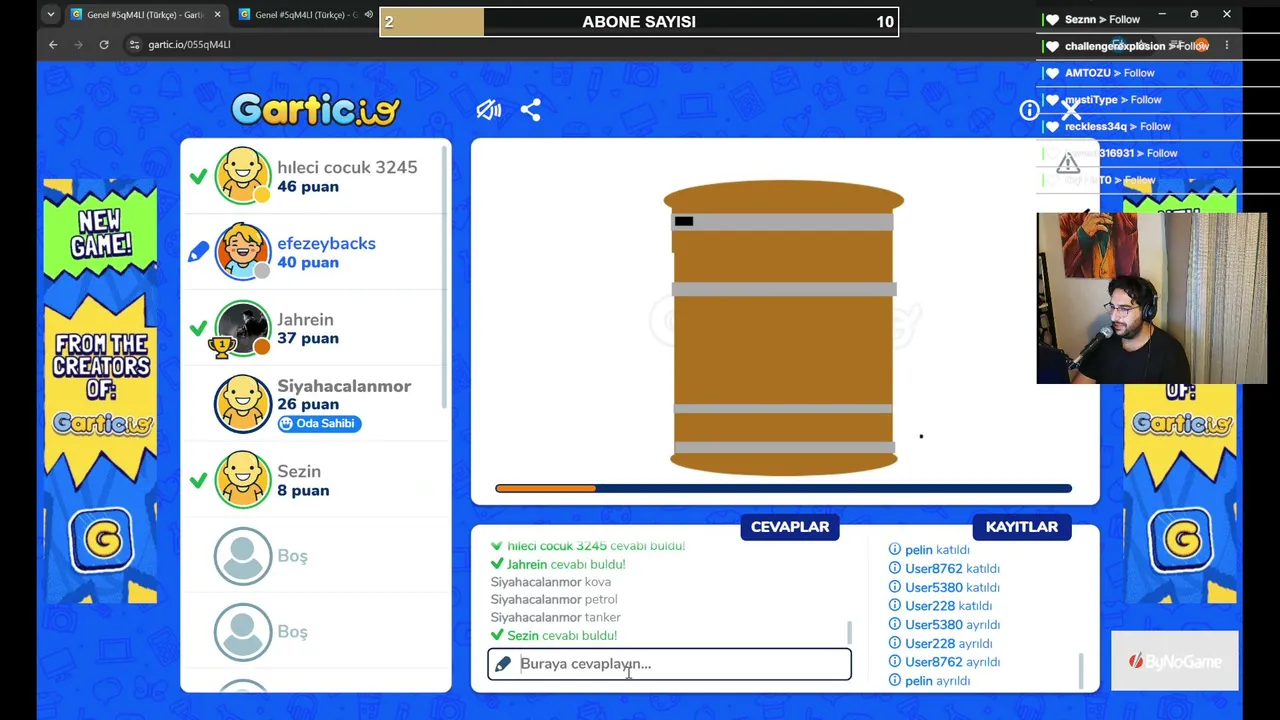Select player name hileci cocuk 3245

click(347, 167)
